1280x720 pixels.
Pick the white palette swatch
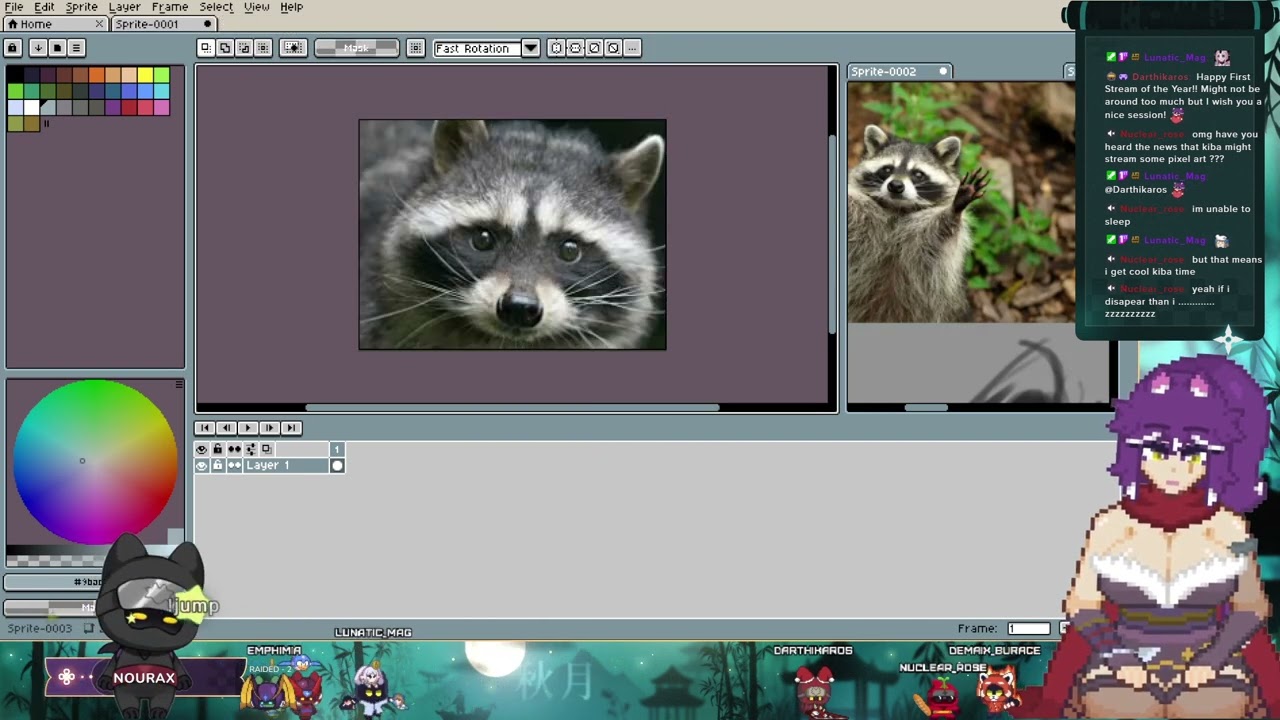[x=32, y=108]
